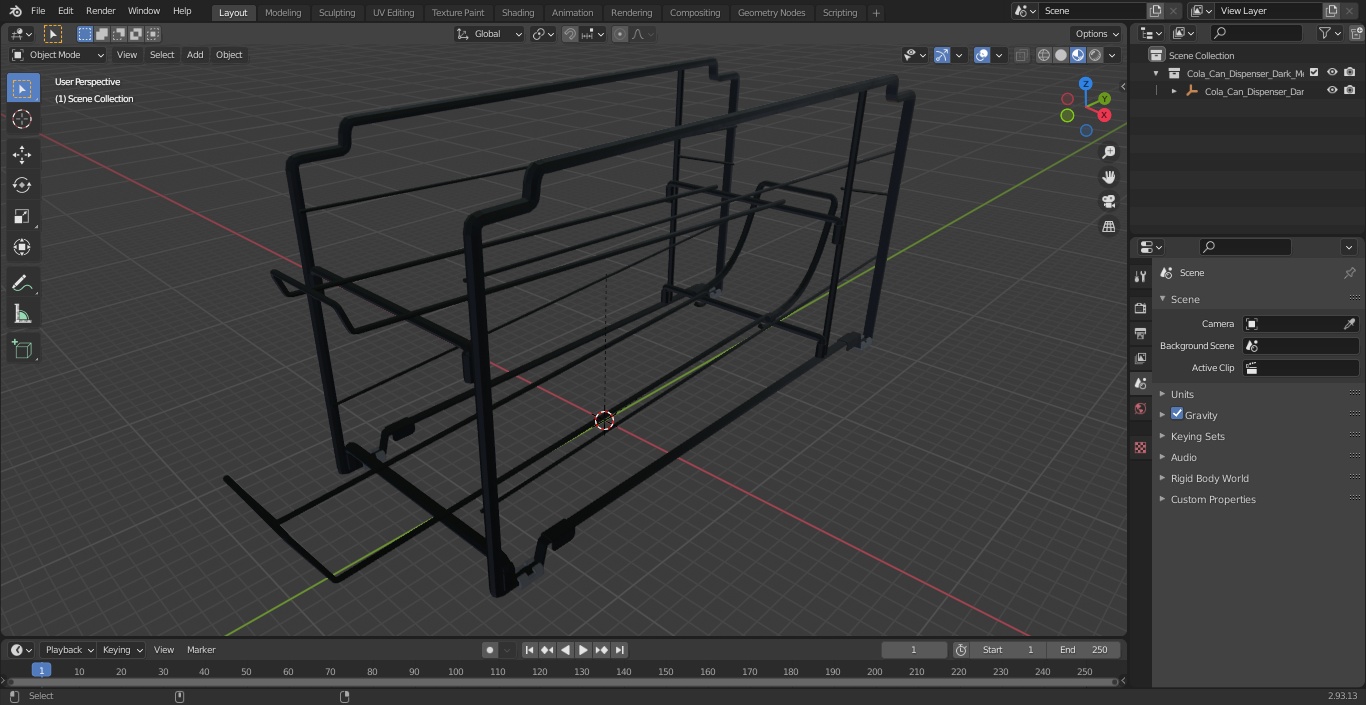Screen dimensions: 1366x705
Task: Activate the Select Box tool
Action: [22, 88]
